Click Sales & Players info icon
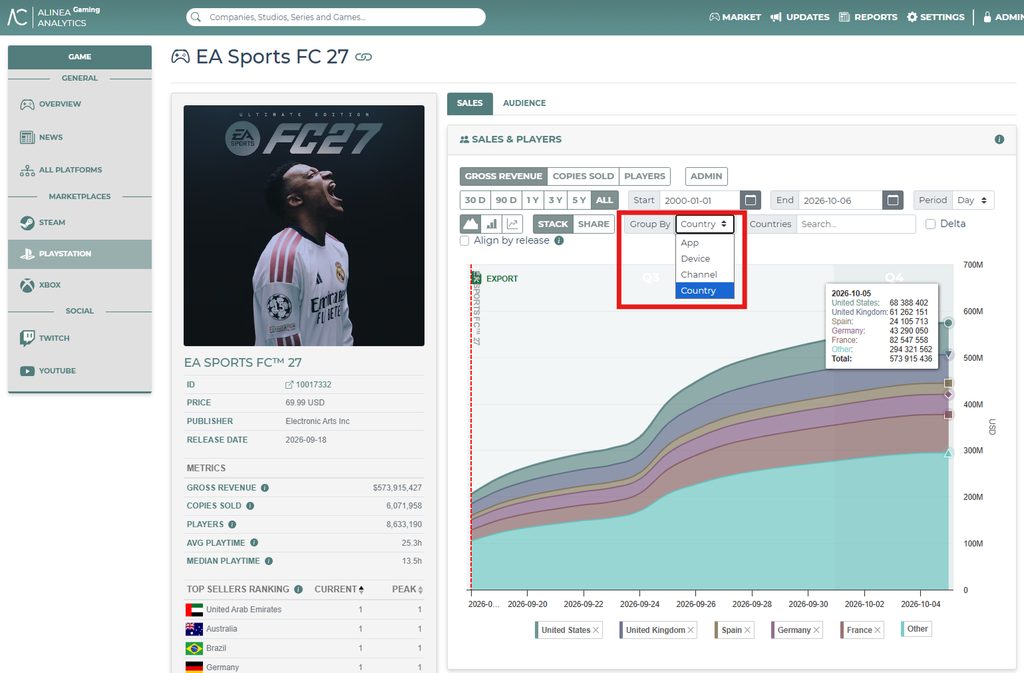The width and height of the screenshot is (1024, 673). coord(999,139)
